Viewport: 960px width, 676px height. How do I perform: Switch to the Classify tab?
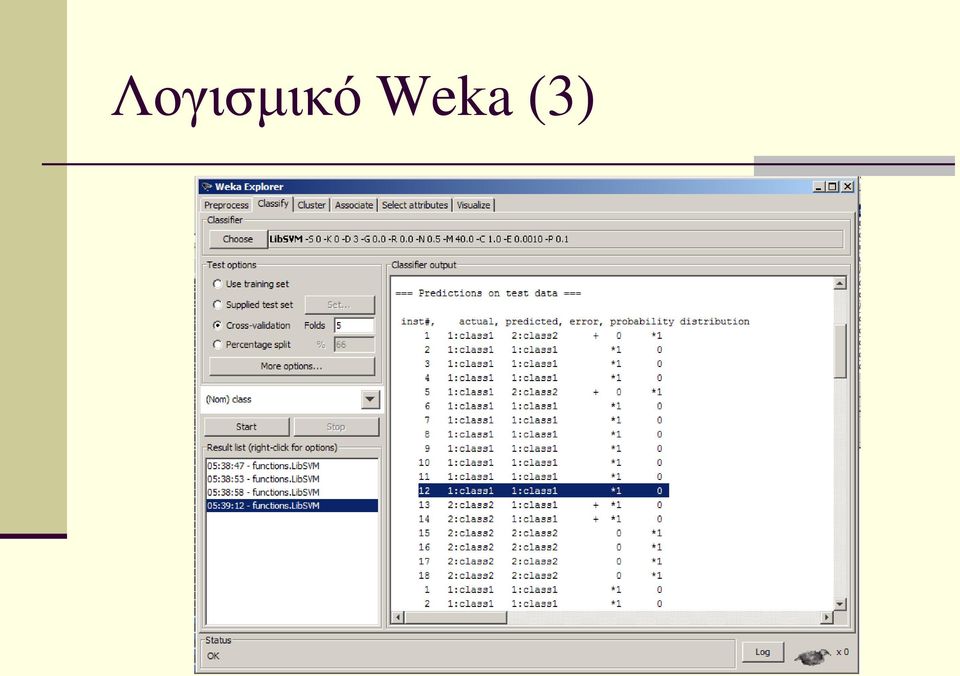click(273, 204)
